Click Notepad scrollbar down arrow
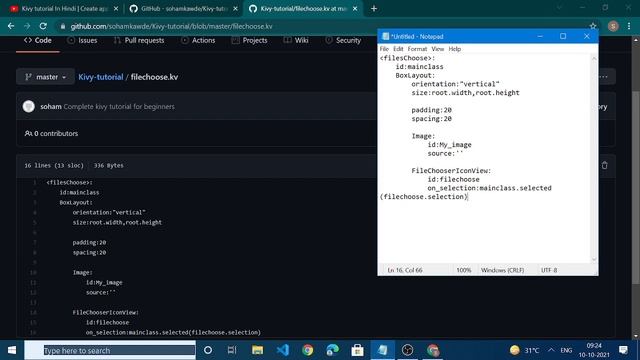Image resolution: width=640 pixels, height=360 pixels. tap(594, 259)
